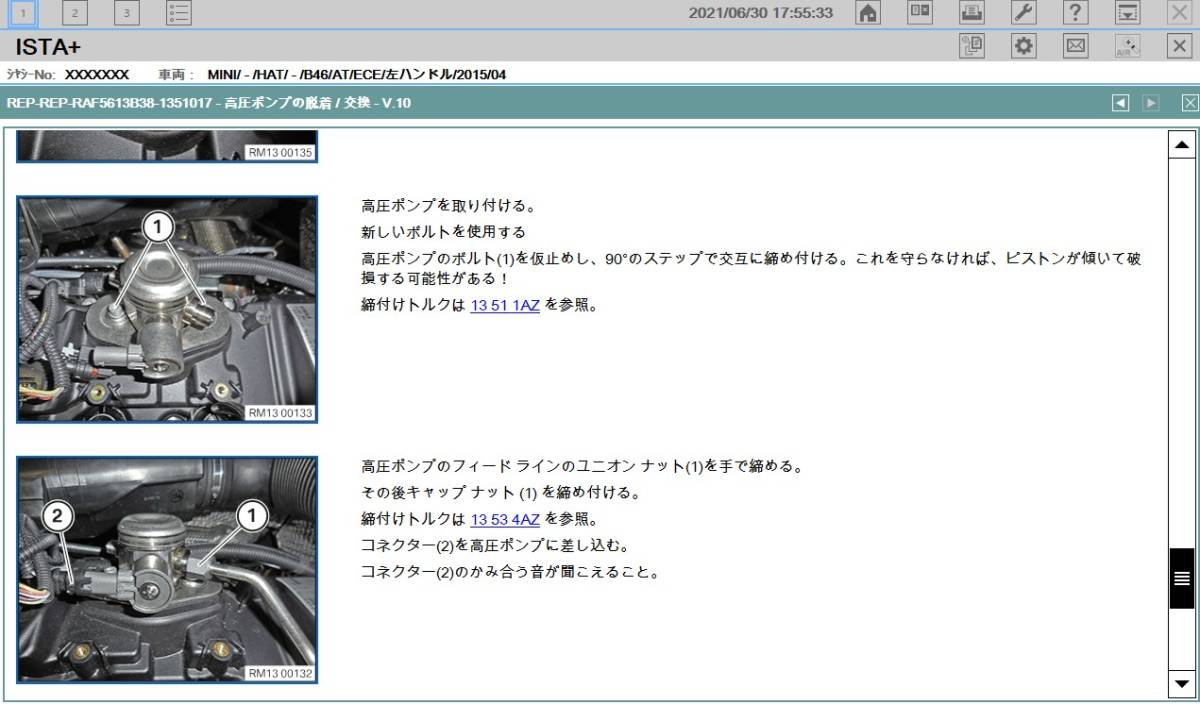Open torque specification link 13 53 4AZ
Screen dimensions: 1200x704
click(504, 519)
